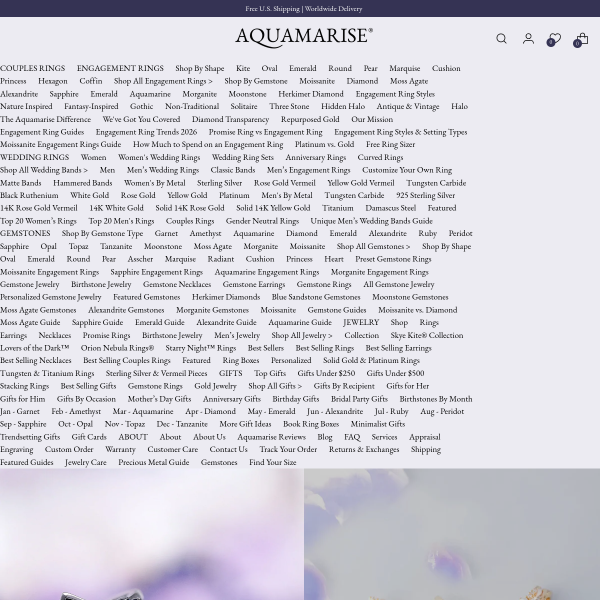Go to Shop All Jewelry
Screen dimensions: 600x600
click(302, 335)
